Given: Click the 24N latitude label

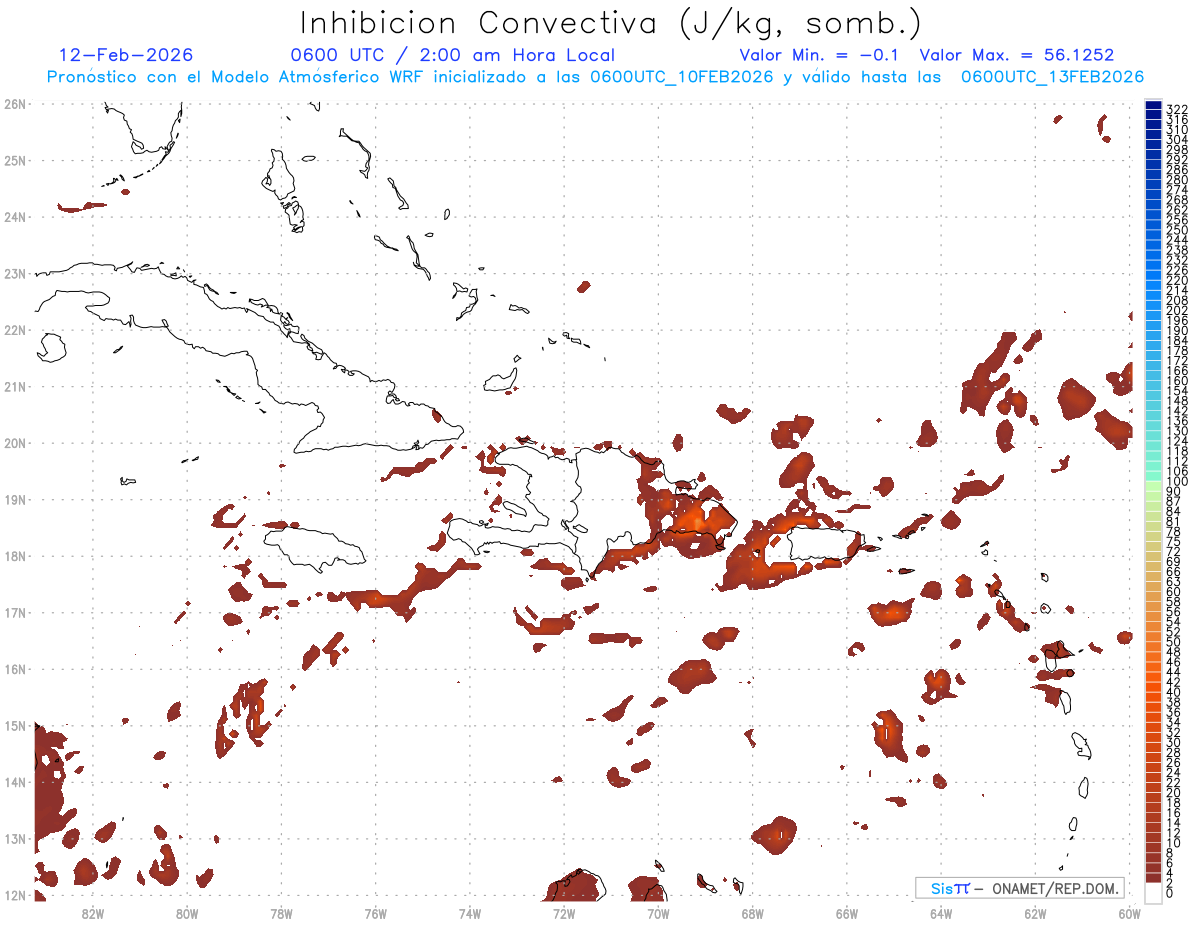Looking at the screenshot, I should (x=15, y=217).
